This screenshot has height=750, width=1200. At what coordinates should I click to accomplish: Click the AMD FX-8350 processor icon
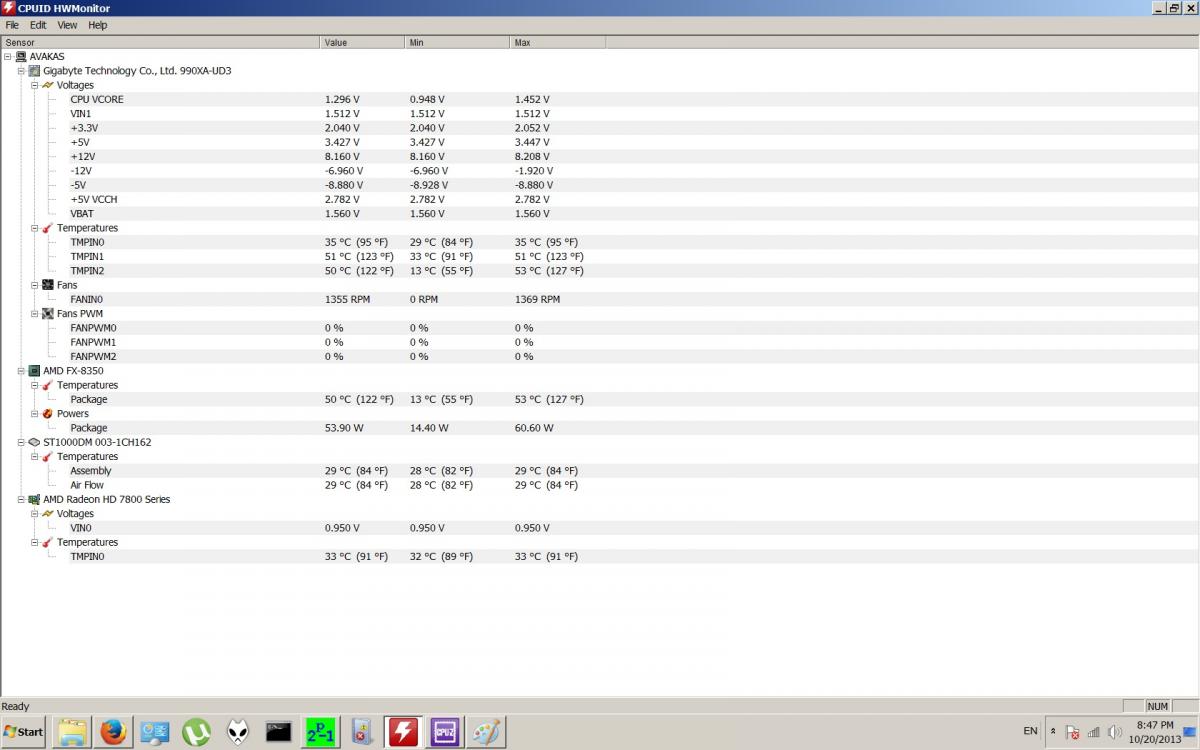click(34, 370)
